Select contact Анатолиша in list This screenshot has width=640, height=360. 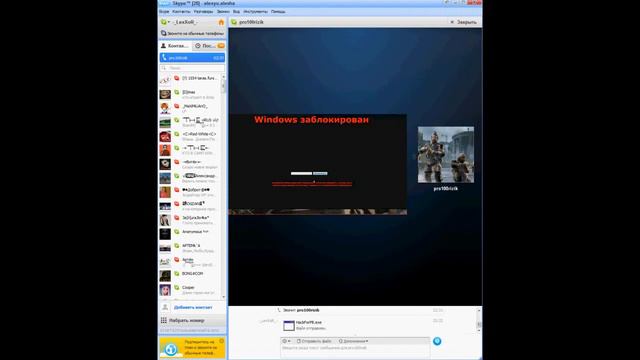[x=190, y=234]
